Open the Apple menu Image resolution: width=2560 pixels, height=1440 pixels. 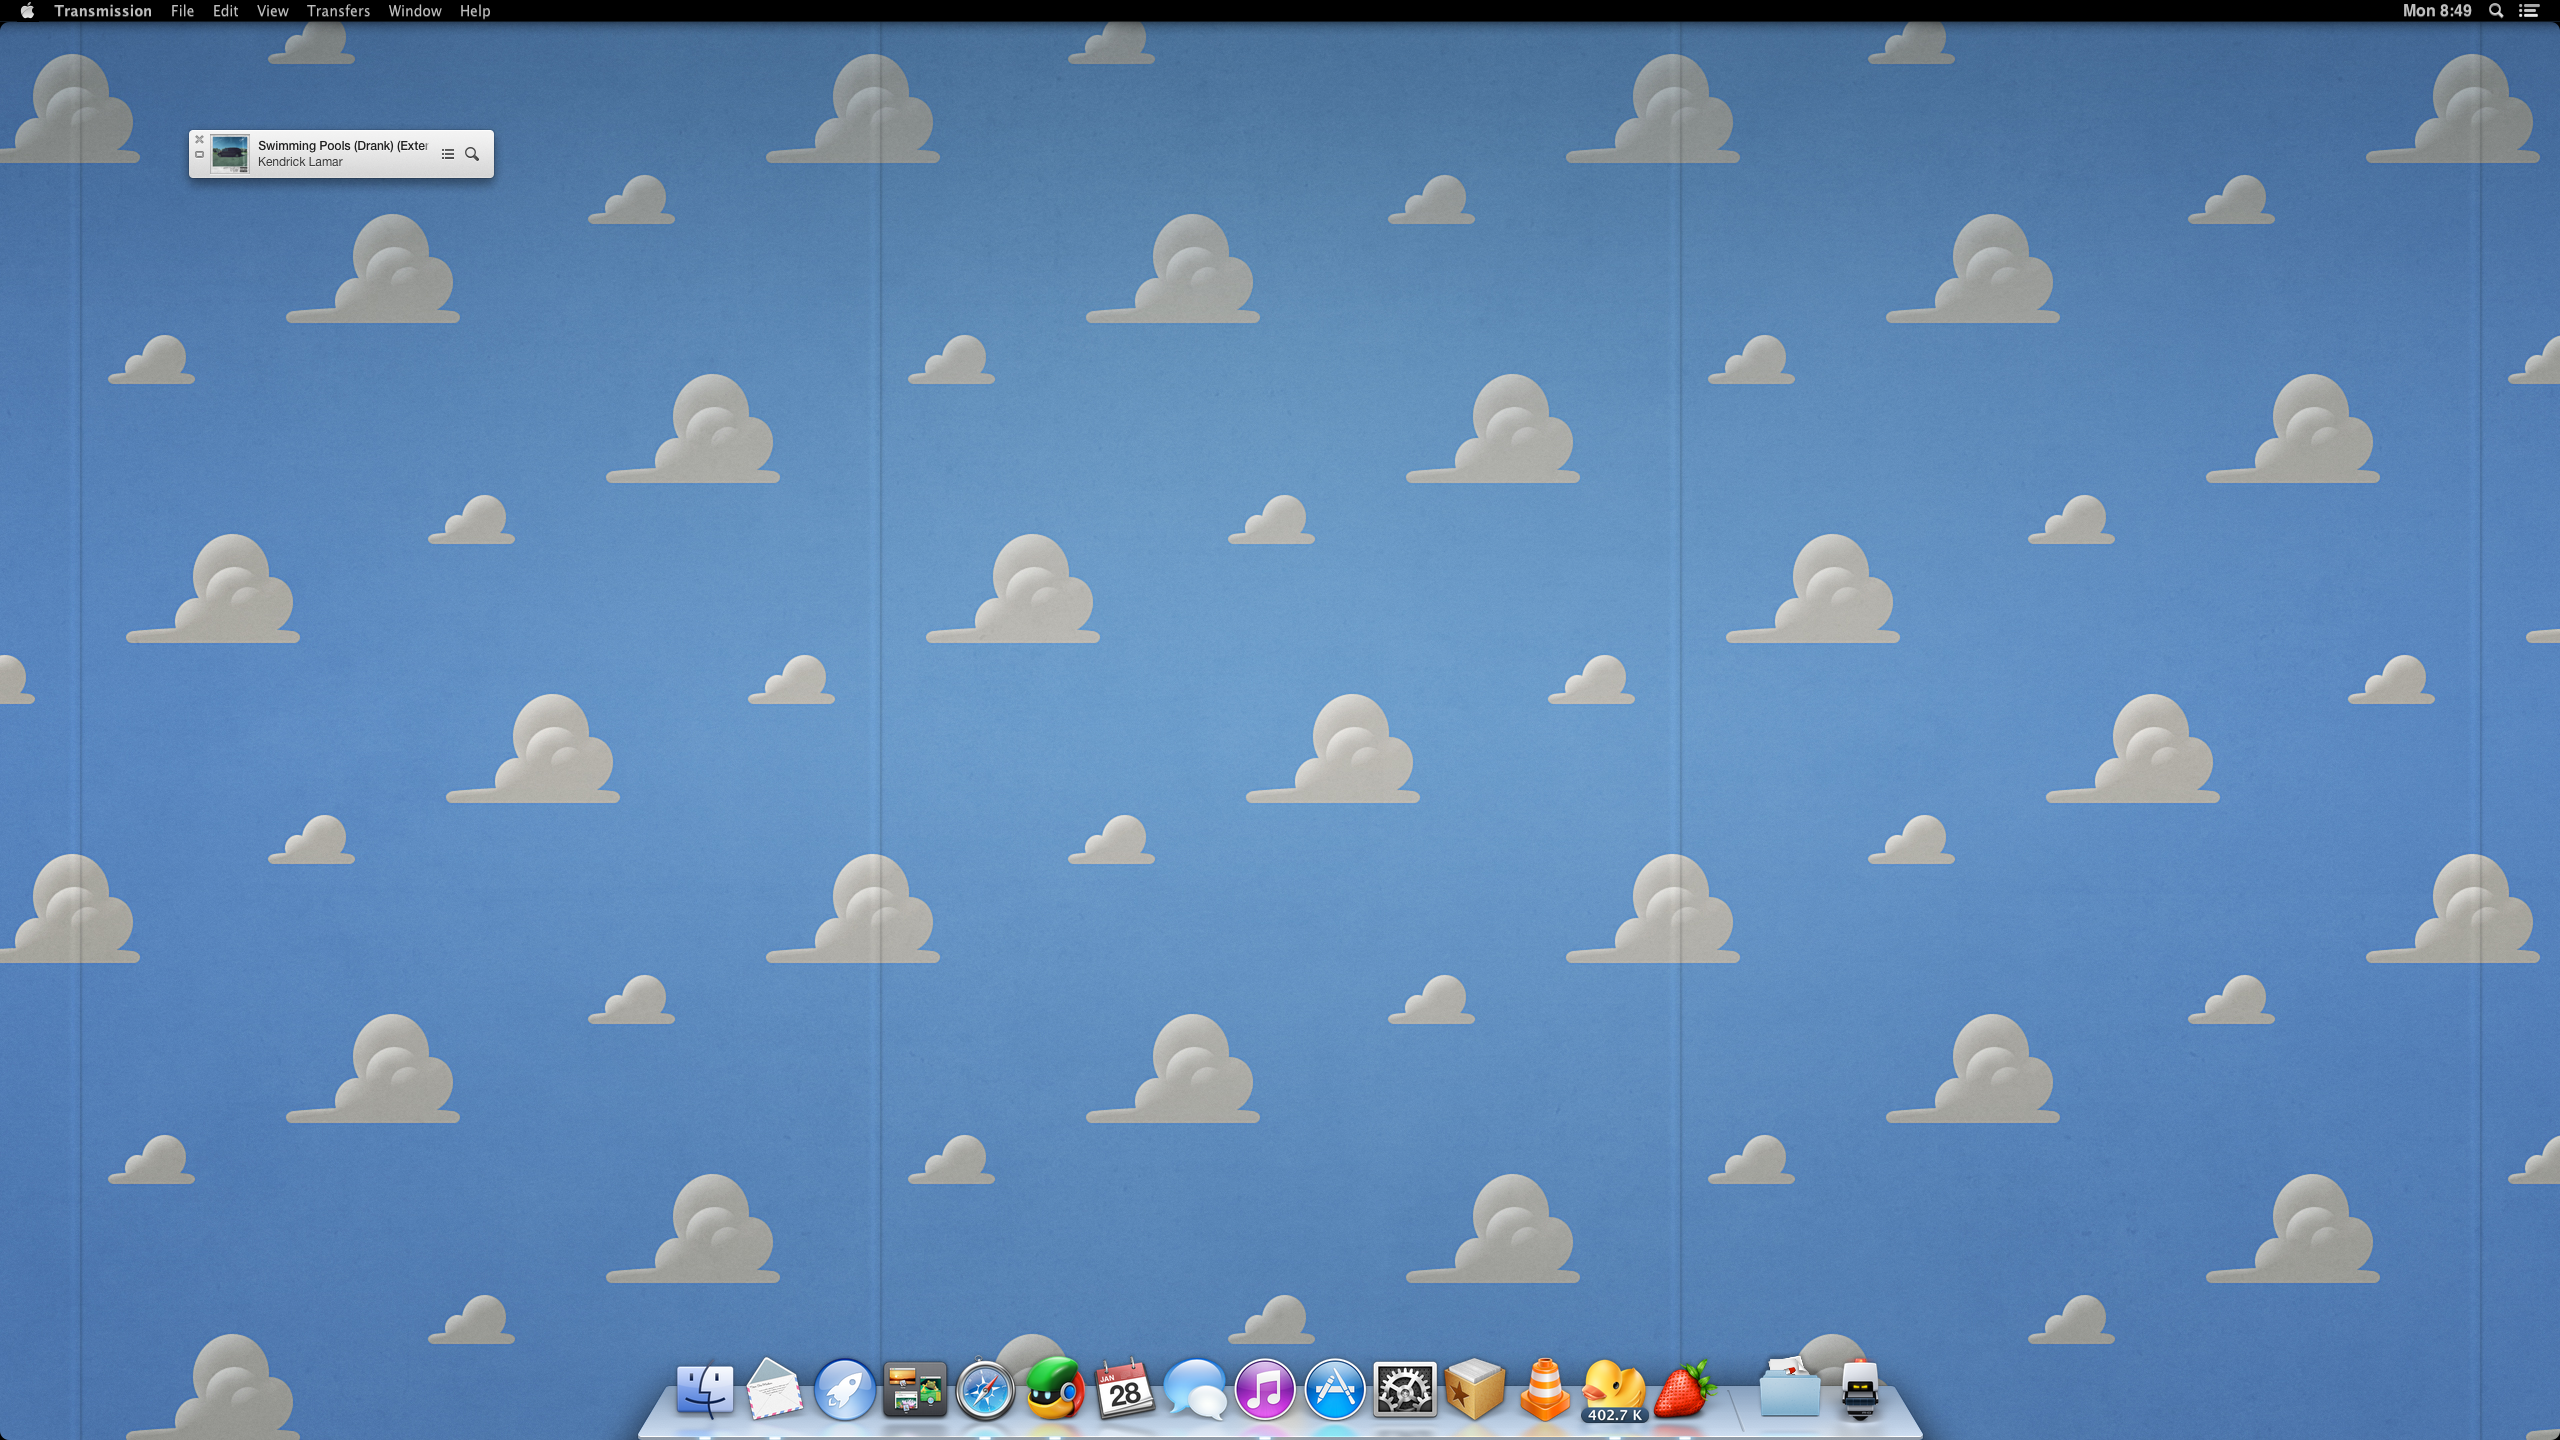(x=27, y=11)
